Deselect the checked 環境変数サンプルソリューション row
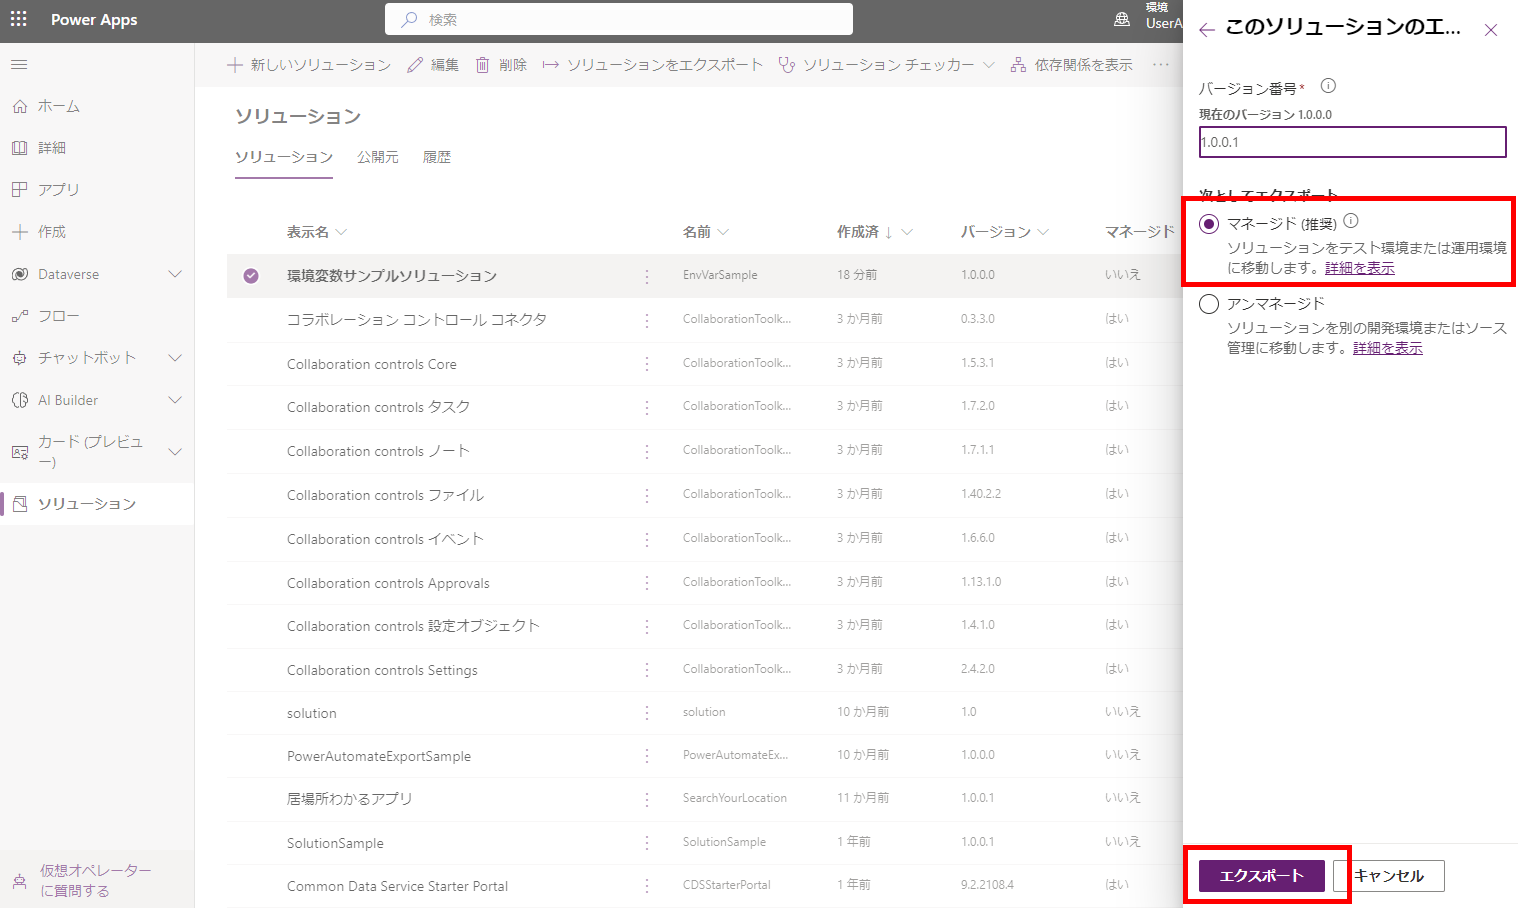Image resolution: width=1518 pixels, height=908 pixels. point(251,276)
